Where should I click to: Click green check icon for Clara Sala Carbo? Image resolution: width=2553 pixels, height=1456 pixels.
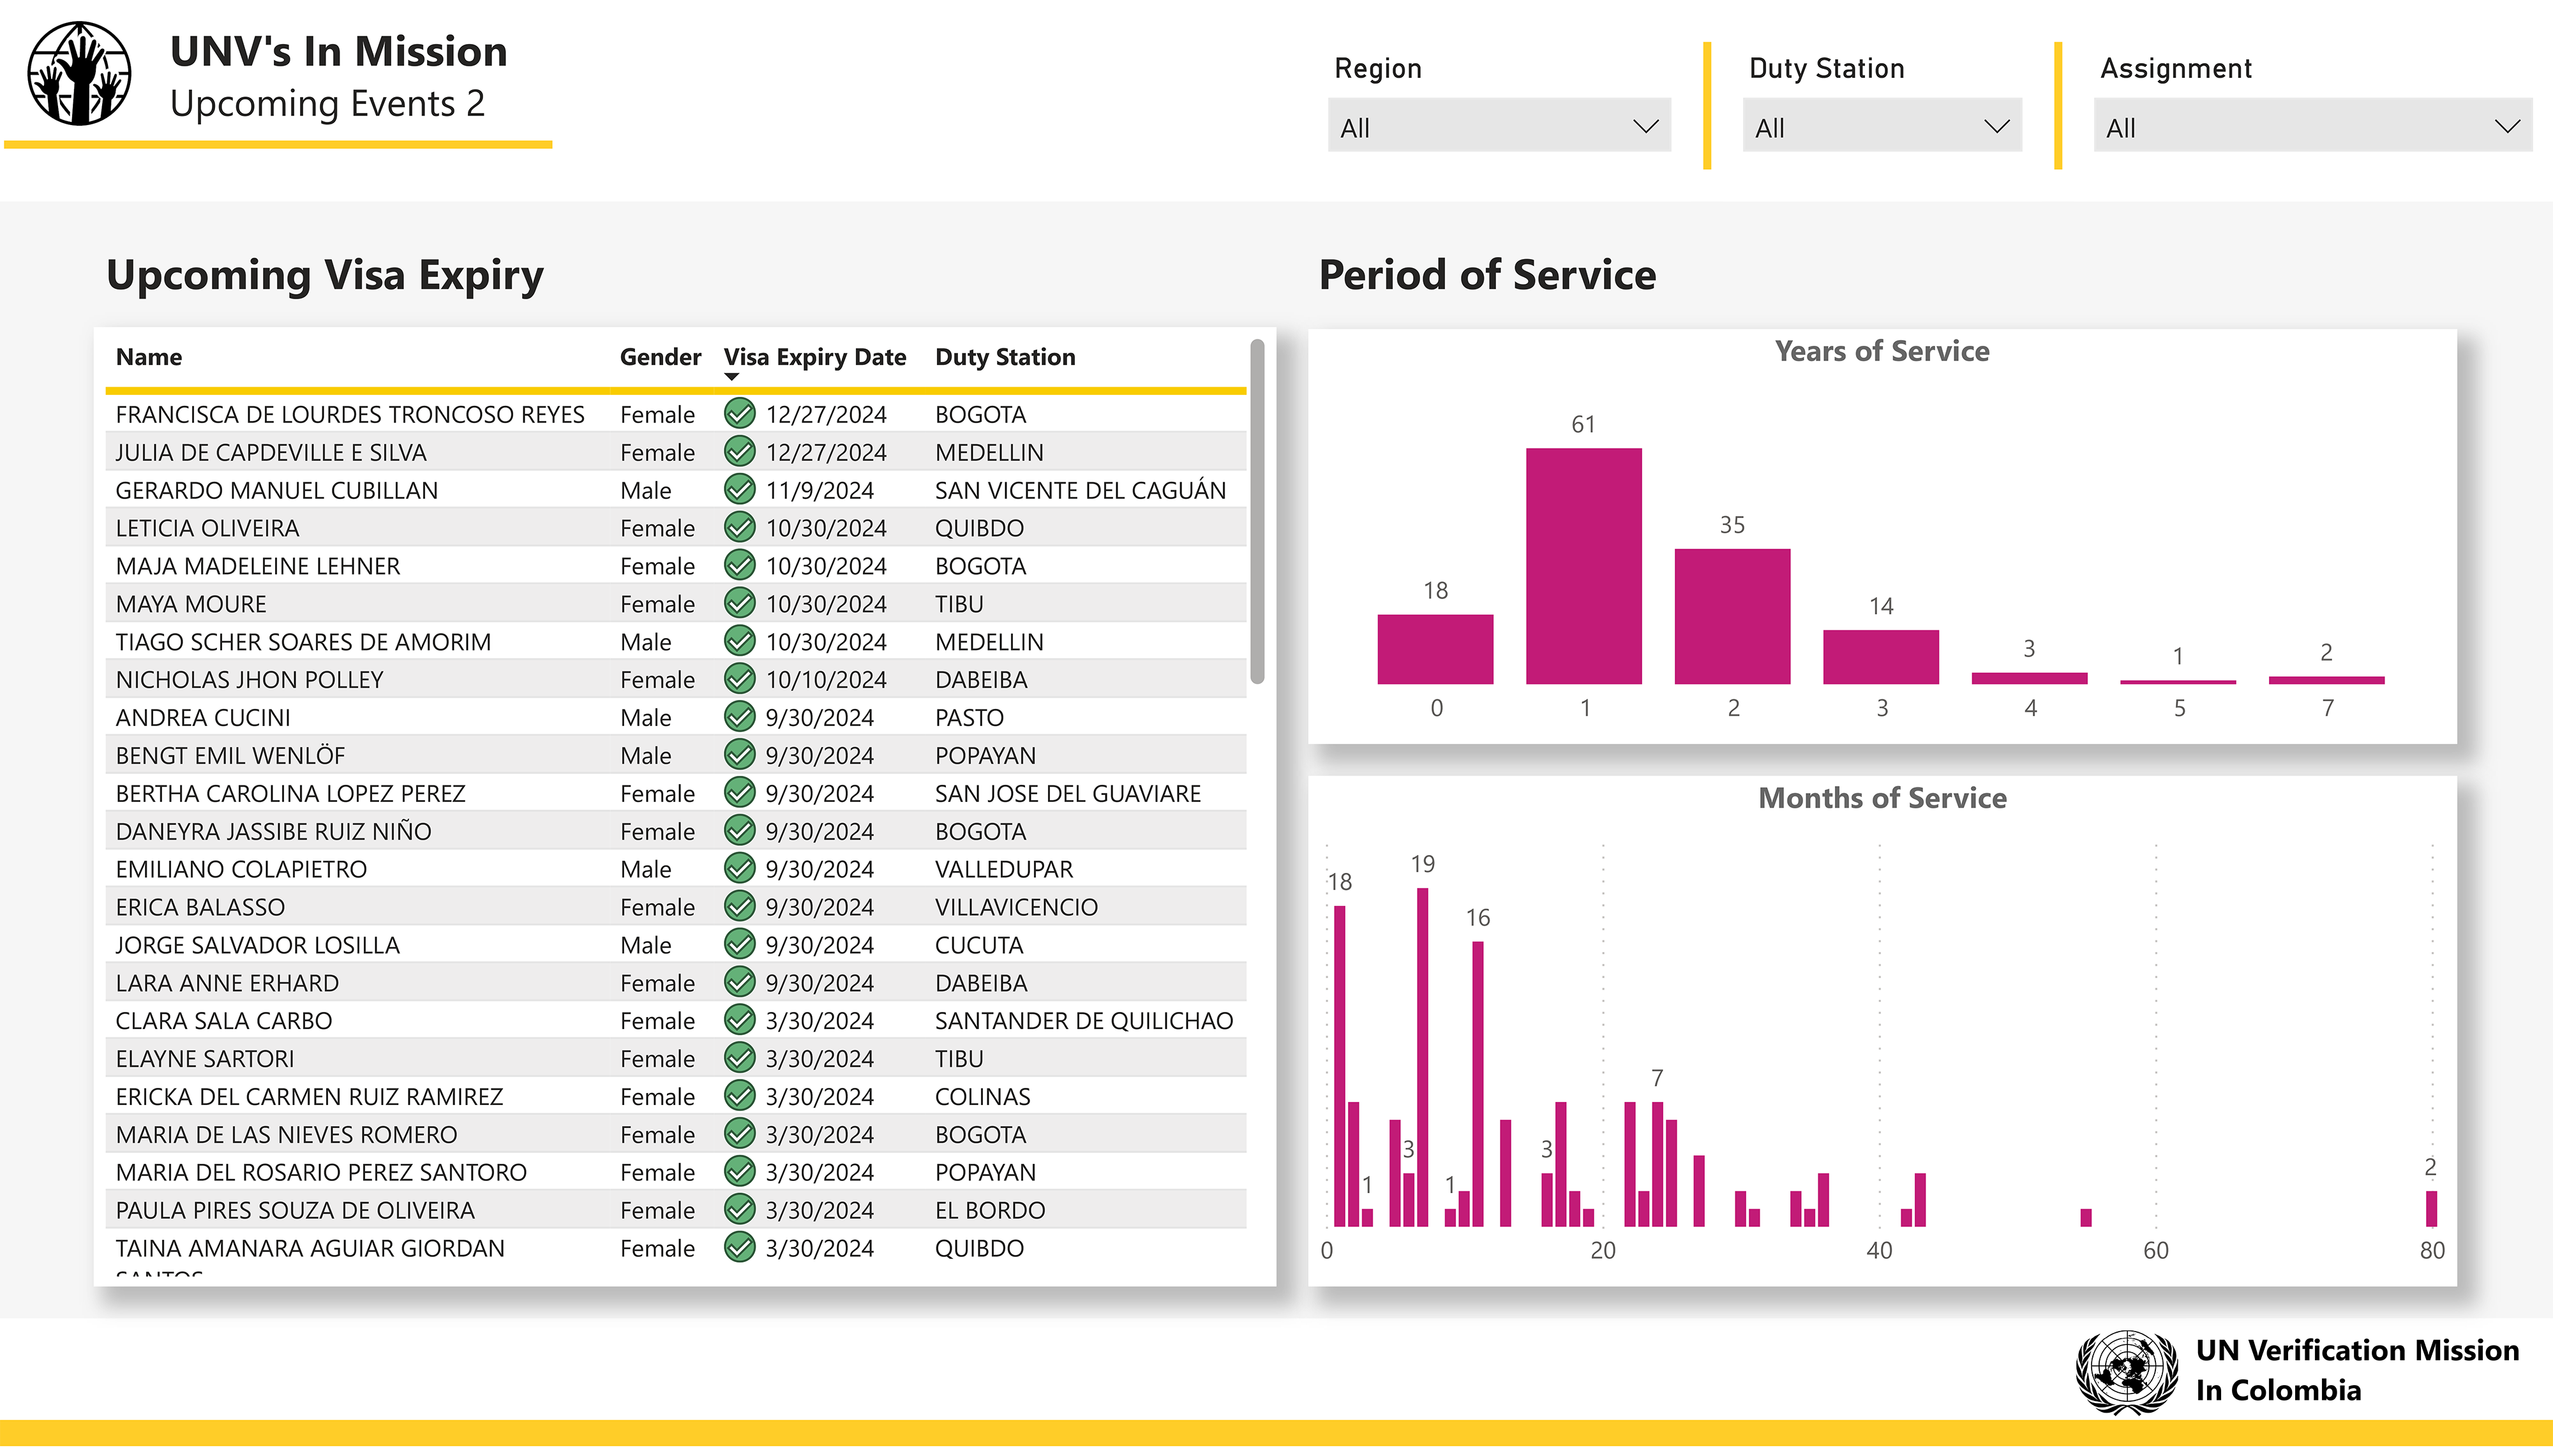739,1021
